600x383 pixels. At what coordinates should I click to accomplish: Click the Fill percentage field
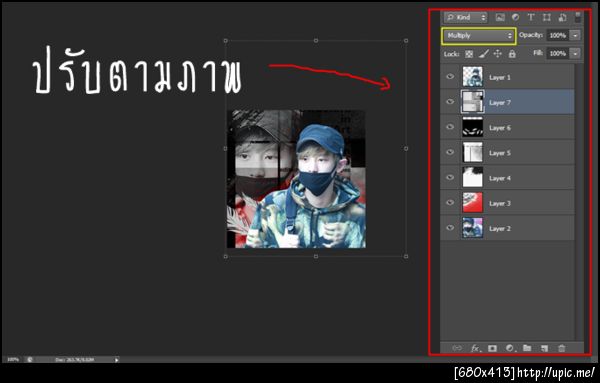(x=558, y=54)
